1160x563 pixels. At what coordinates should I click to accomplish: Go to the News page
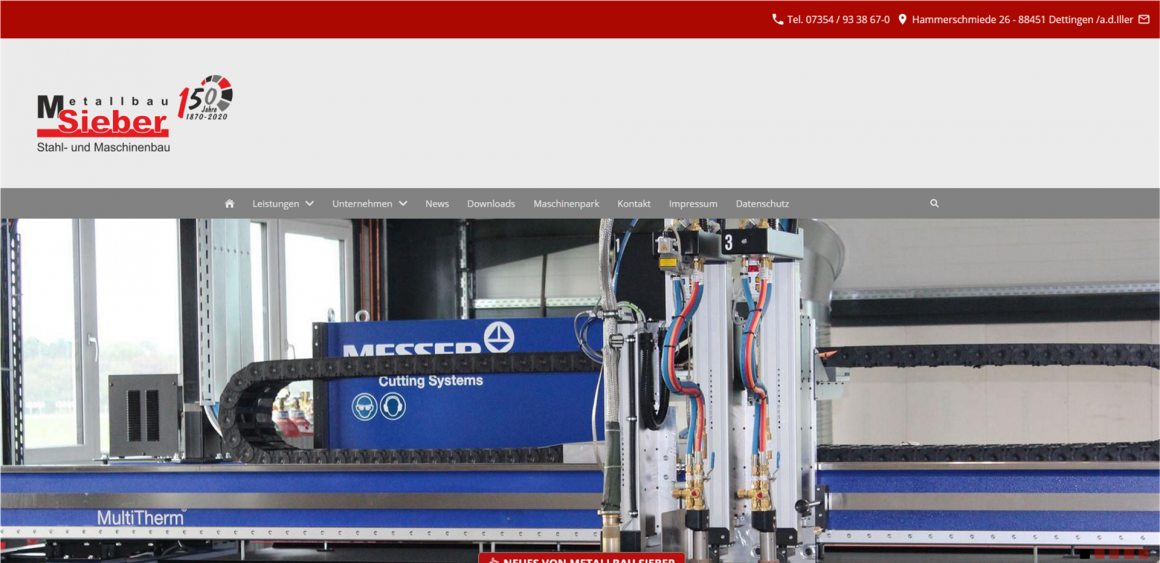(437, 204)
